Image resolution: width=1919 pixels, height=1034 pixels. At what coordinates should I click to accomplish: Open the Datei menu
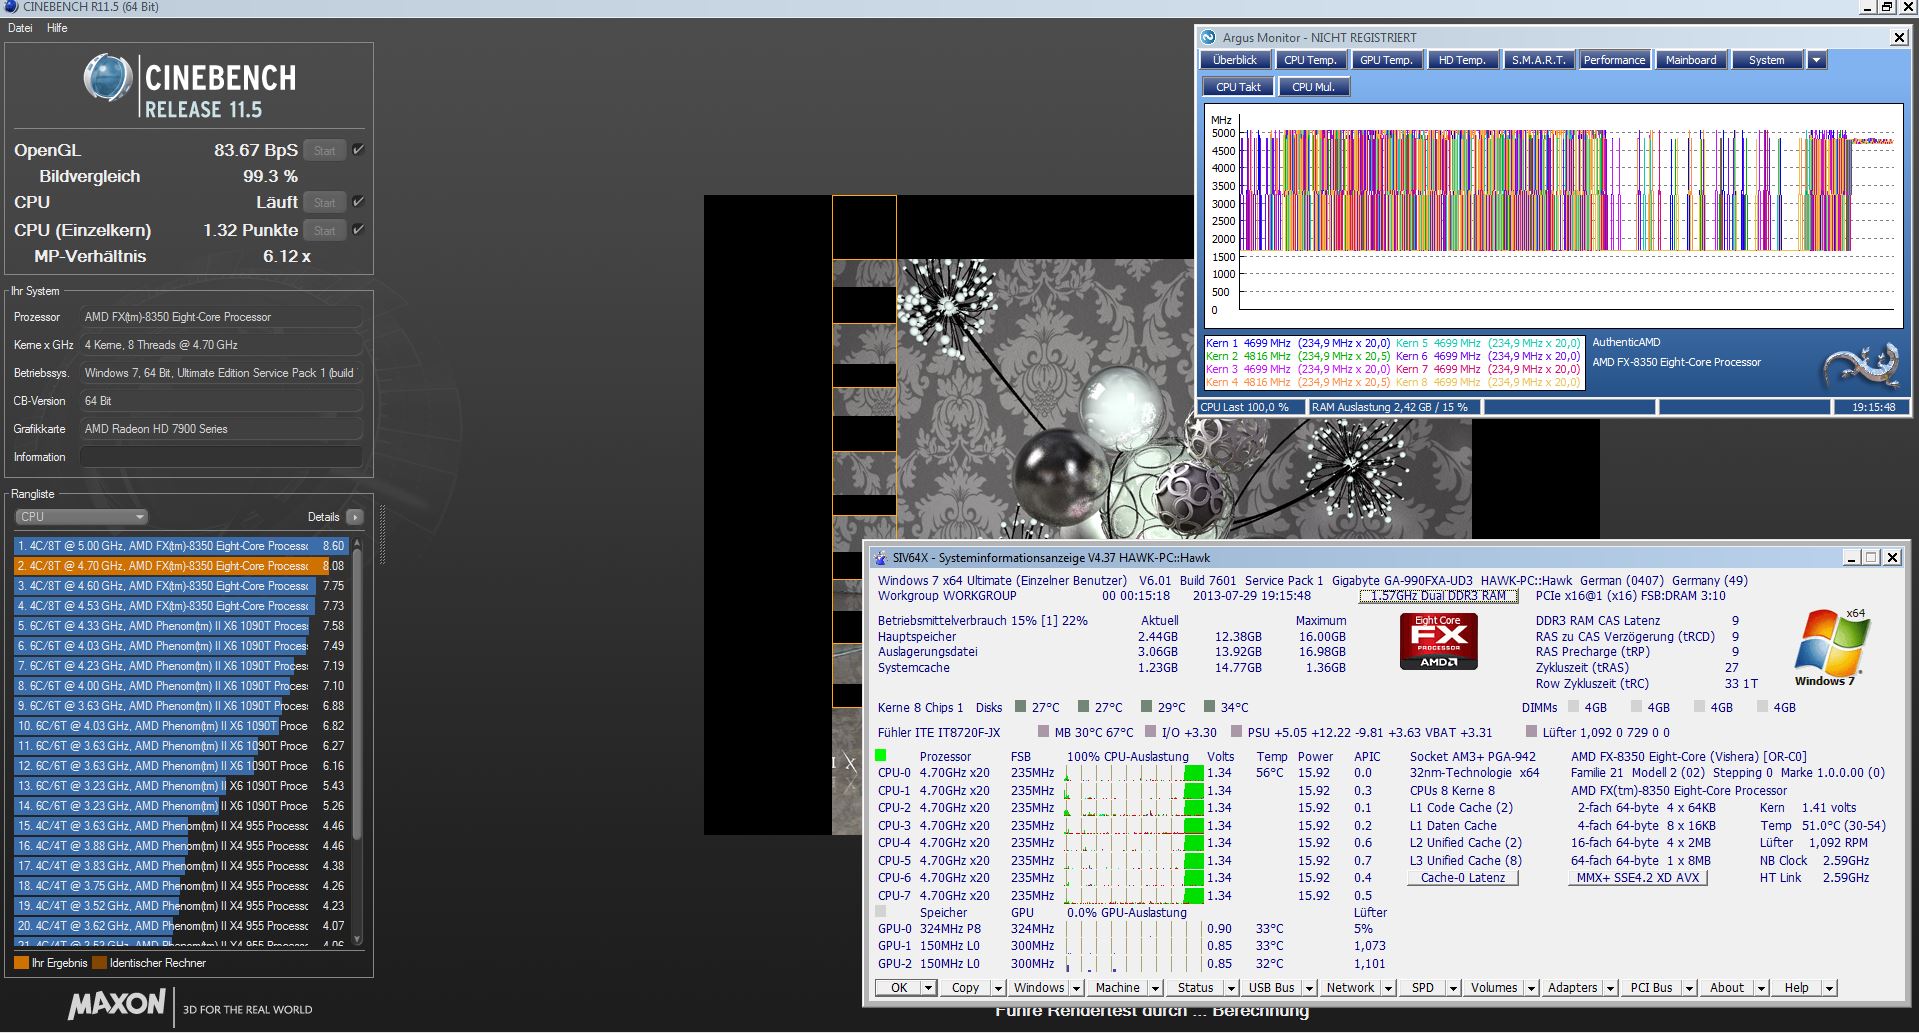20,28
